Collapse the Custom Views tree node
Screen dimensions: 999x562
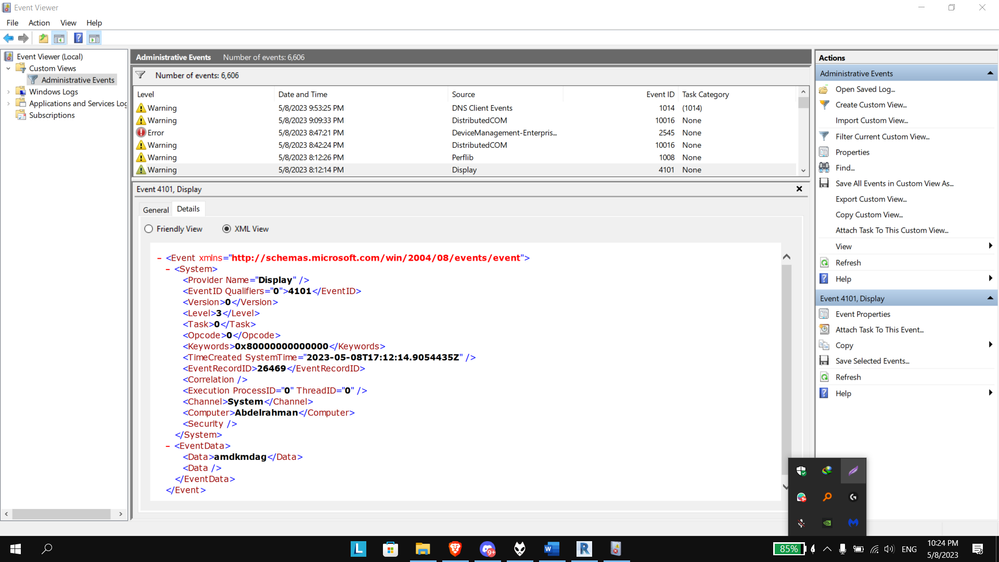(x=9, y=68)
